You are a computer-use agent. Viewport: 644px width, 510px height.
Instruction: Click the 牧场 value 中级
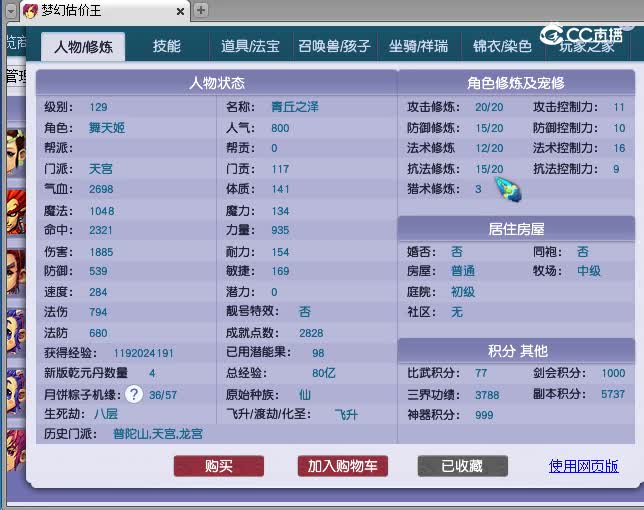click(x=589, y=271)
